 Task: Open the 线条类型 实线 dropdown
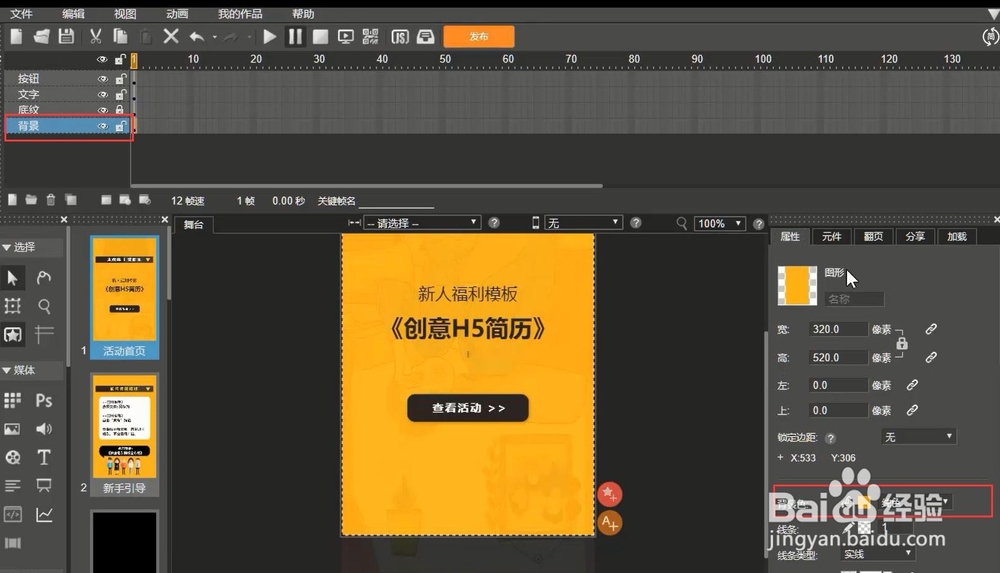pyautogui.click(x=878, y=554)
